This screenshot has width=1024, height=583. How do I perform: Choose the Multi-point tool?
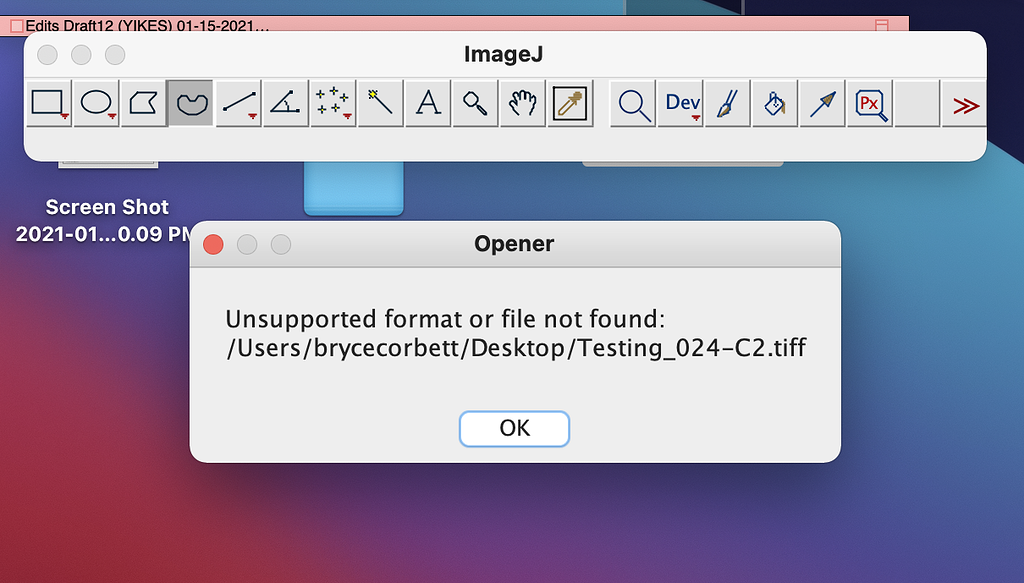pos(333,103)
